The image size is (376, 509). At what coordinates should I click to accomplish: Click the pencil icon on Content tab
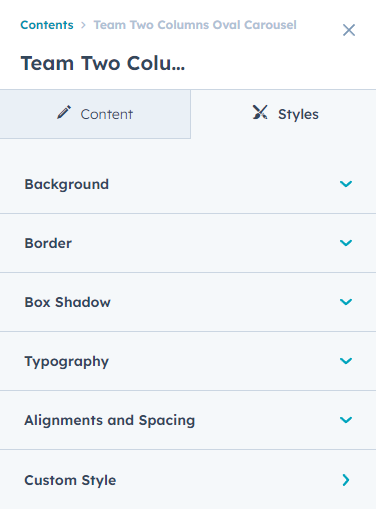tap(64, 112)
